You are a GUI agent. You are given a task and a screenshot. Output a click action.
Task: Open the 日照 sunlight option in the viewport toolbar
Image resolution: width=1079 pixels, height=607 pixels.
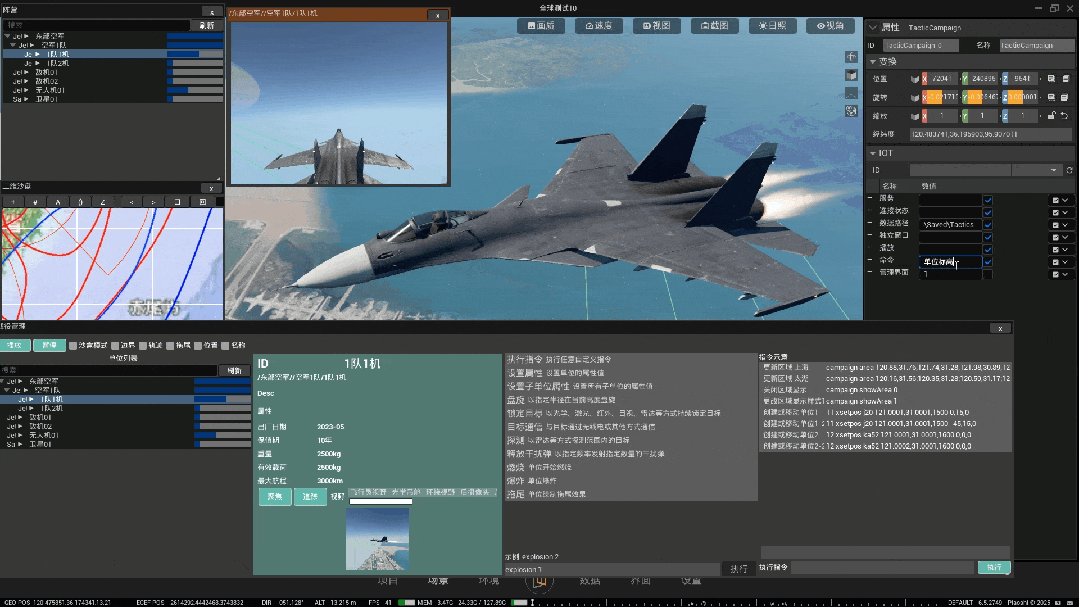click(x=772, y=25)
